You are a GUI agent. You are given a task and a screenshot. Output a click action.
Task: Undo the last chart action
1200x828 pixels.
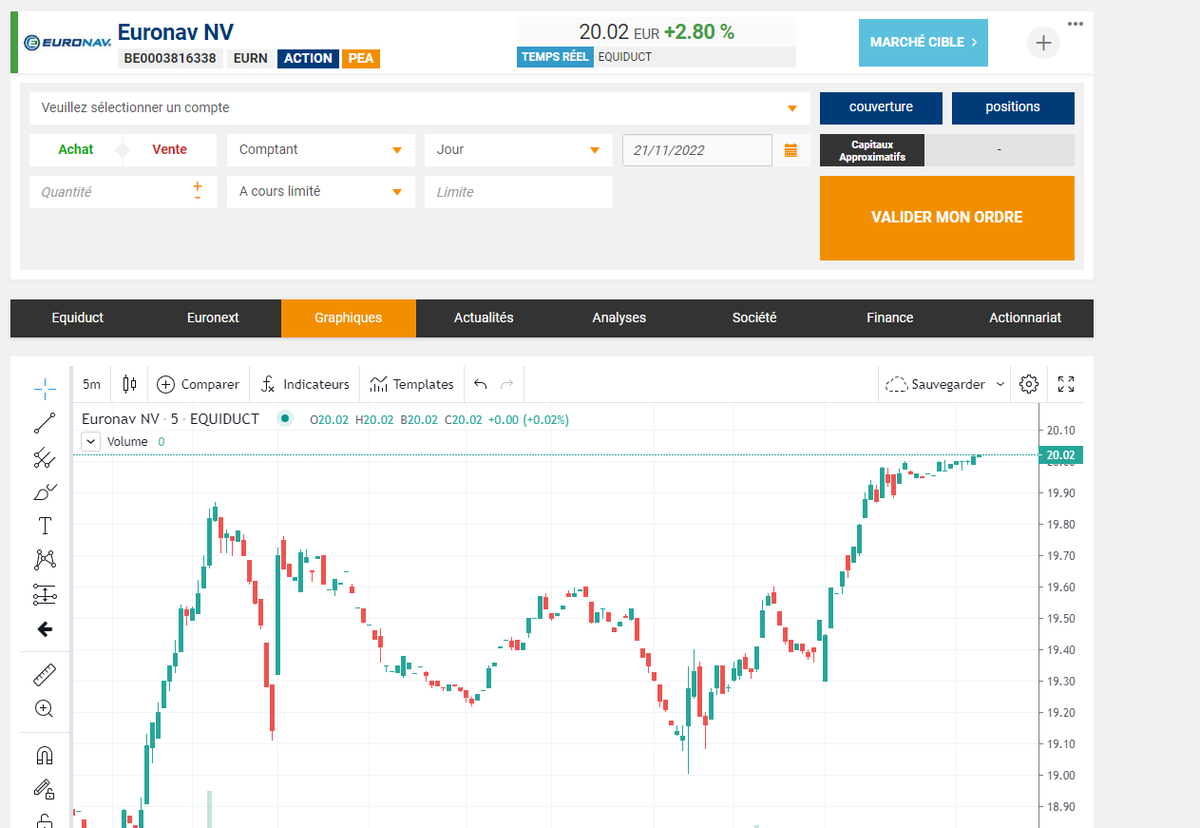click(x=480, y=384)
